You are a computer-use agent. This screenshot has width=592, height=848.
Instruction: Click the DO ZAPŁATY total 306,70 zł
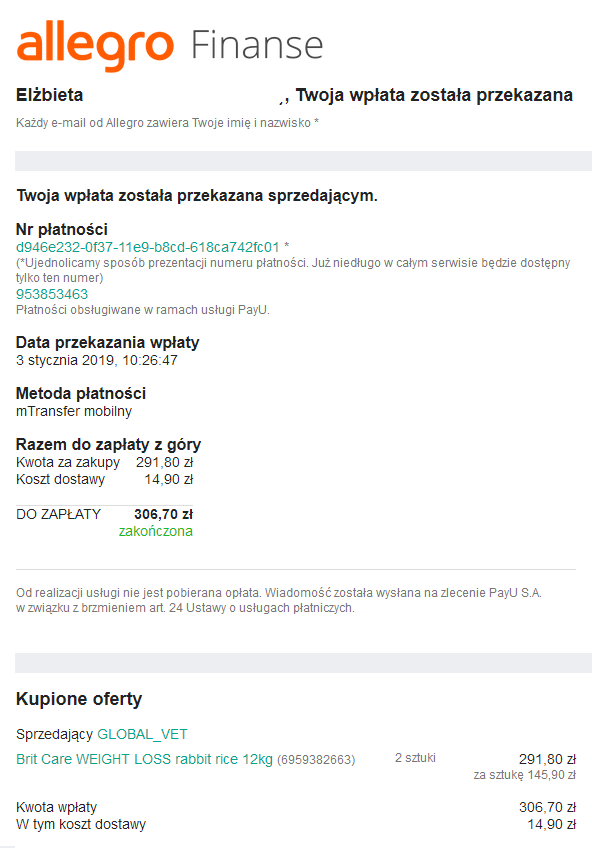[163, 514]
